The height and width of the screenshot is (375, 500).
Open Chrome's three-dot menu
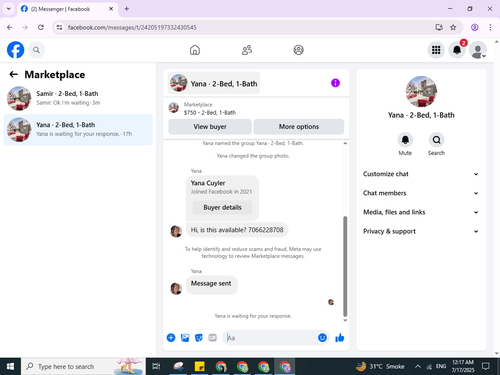(490, 27)
